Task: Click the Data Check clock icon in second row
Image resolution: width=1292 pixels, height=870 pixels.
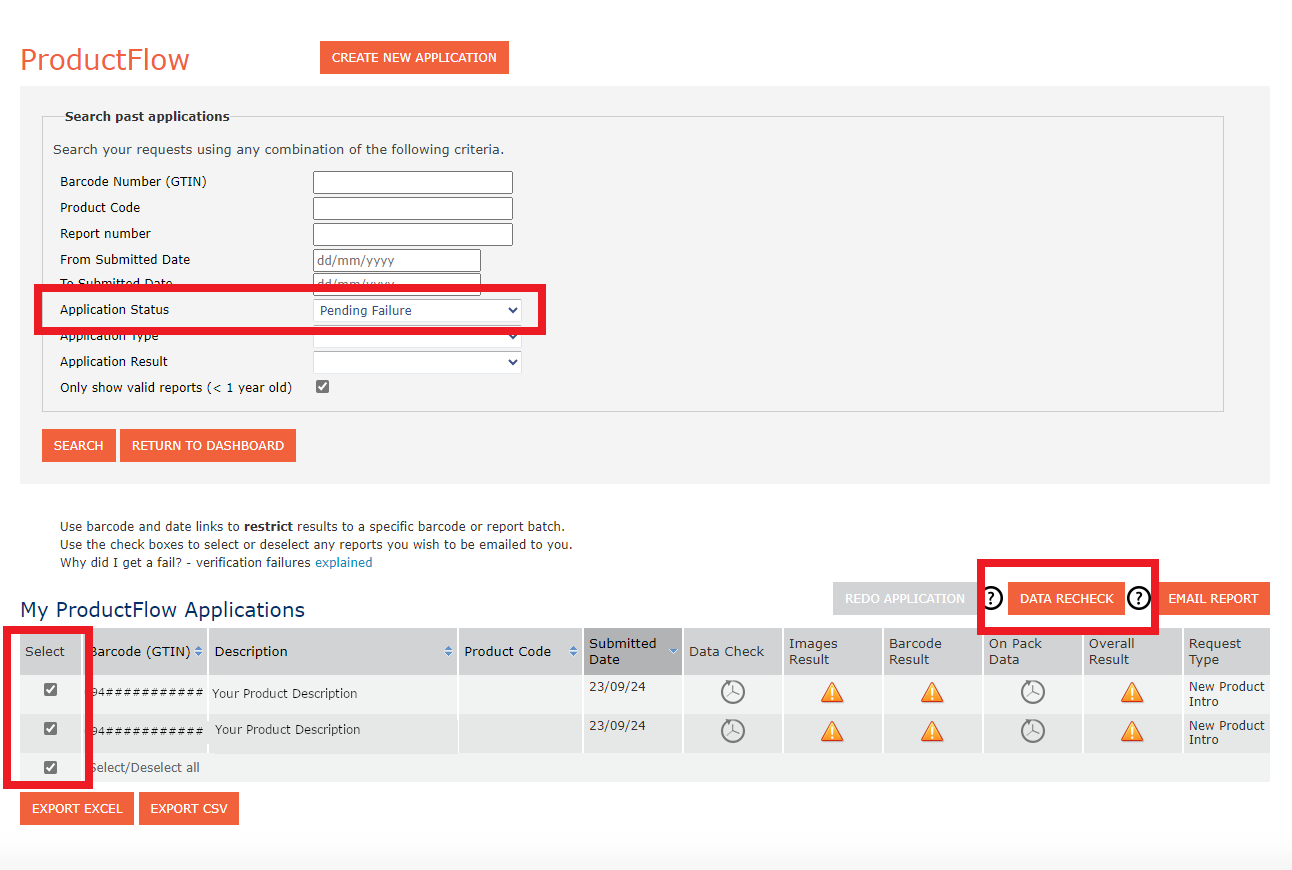Action: coord(733,731)
